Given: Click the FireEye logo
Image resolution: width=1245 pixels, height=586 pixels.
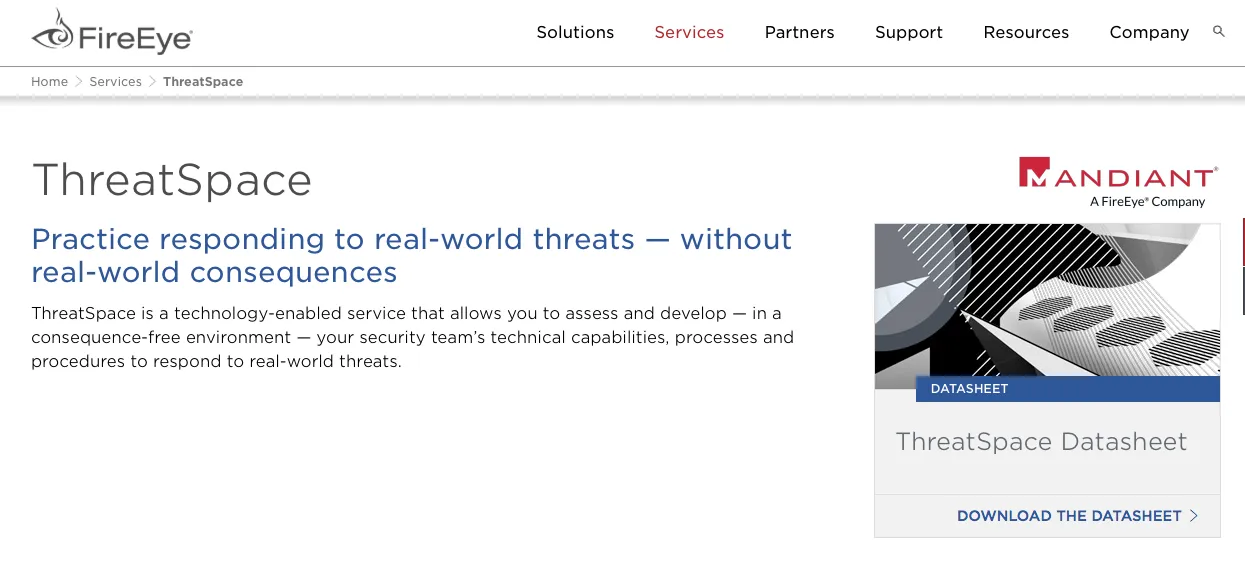Looking at the screenshot, I should (112, 32).
